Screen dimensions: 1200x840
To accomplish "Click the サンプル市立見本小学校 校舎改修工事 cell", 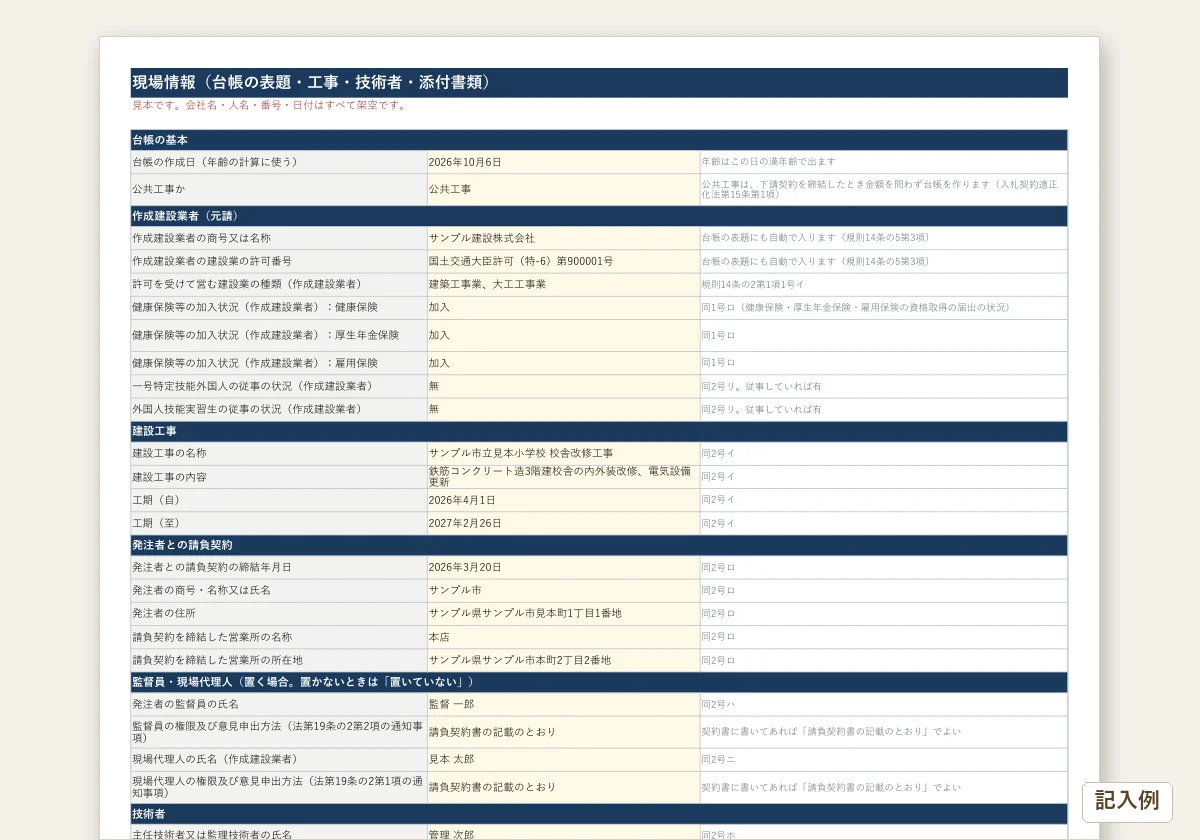I will (x=564, y=453).
